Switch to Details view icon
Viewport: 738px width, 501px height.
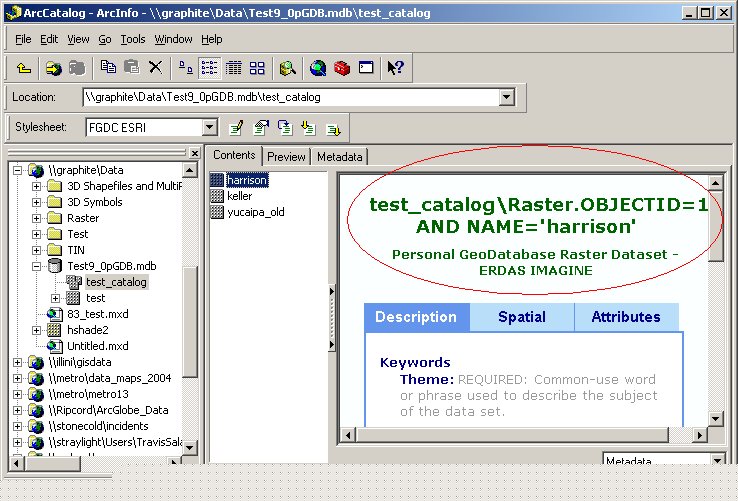pyautogui.click(x=233, y=68)
